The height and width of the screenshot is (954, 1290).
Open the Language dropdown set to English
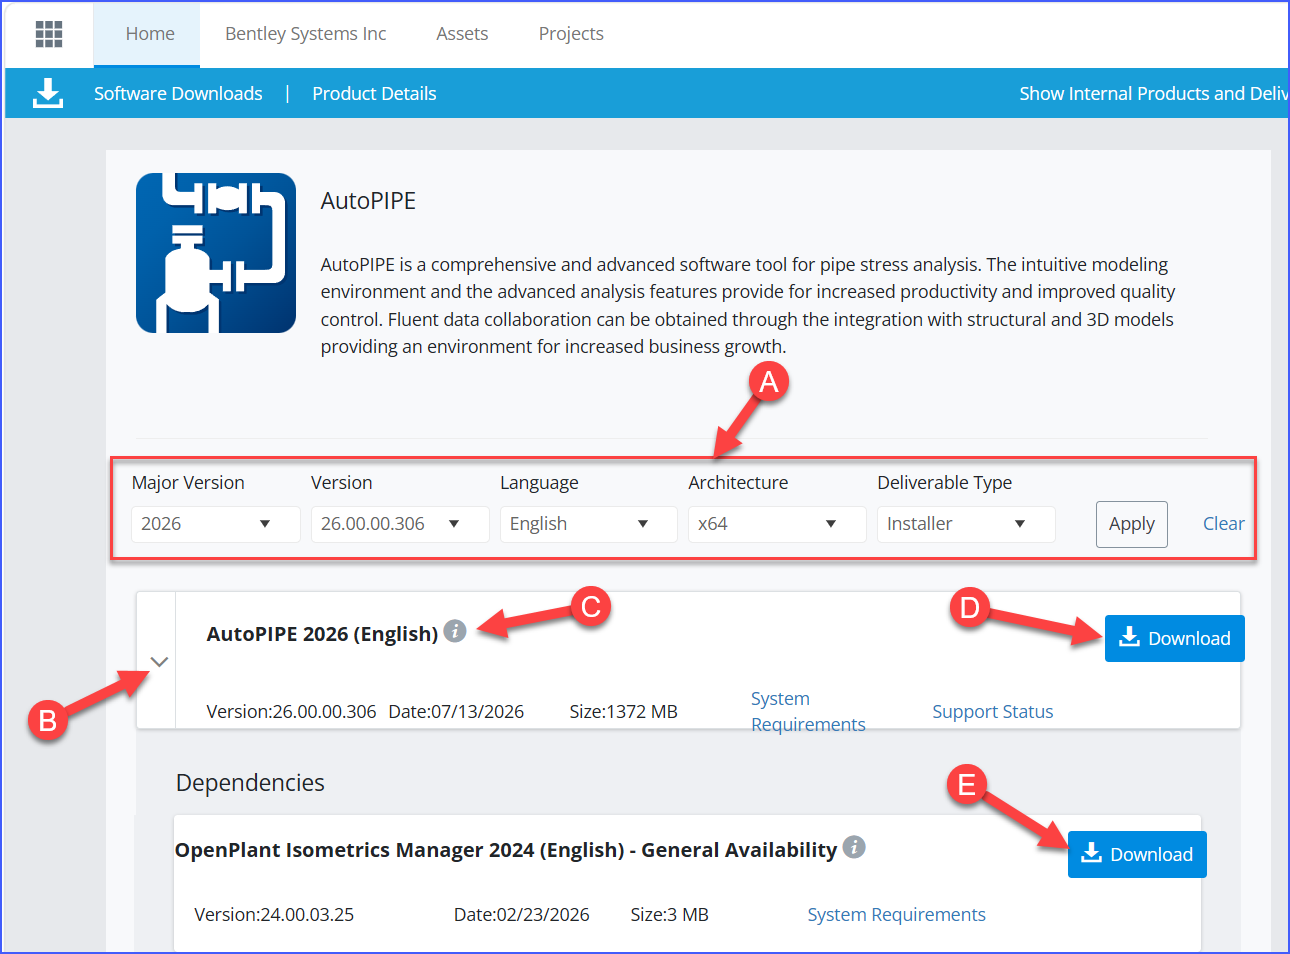pyautogui.click(x=589, y=524)
